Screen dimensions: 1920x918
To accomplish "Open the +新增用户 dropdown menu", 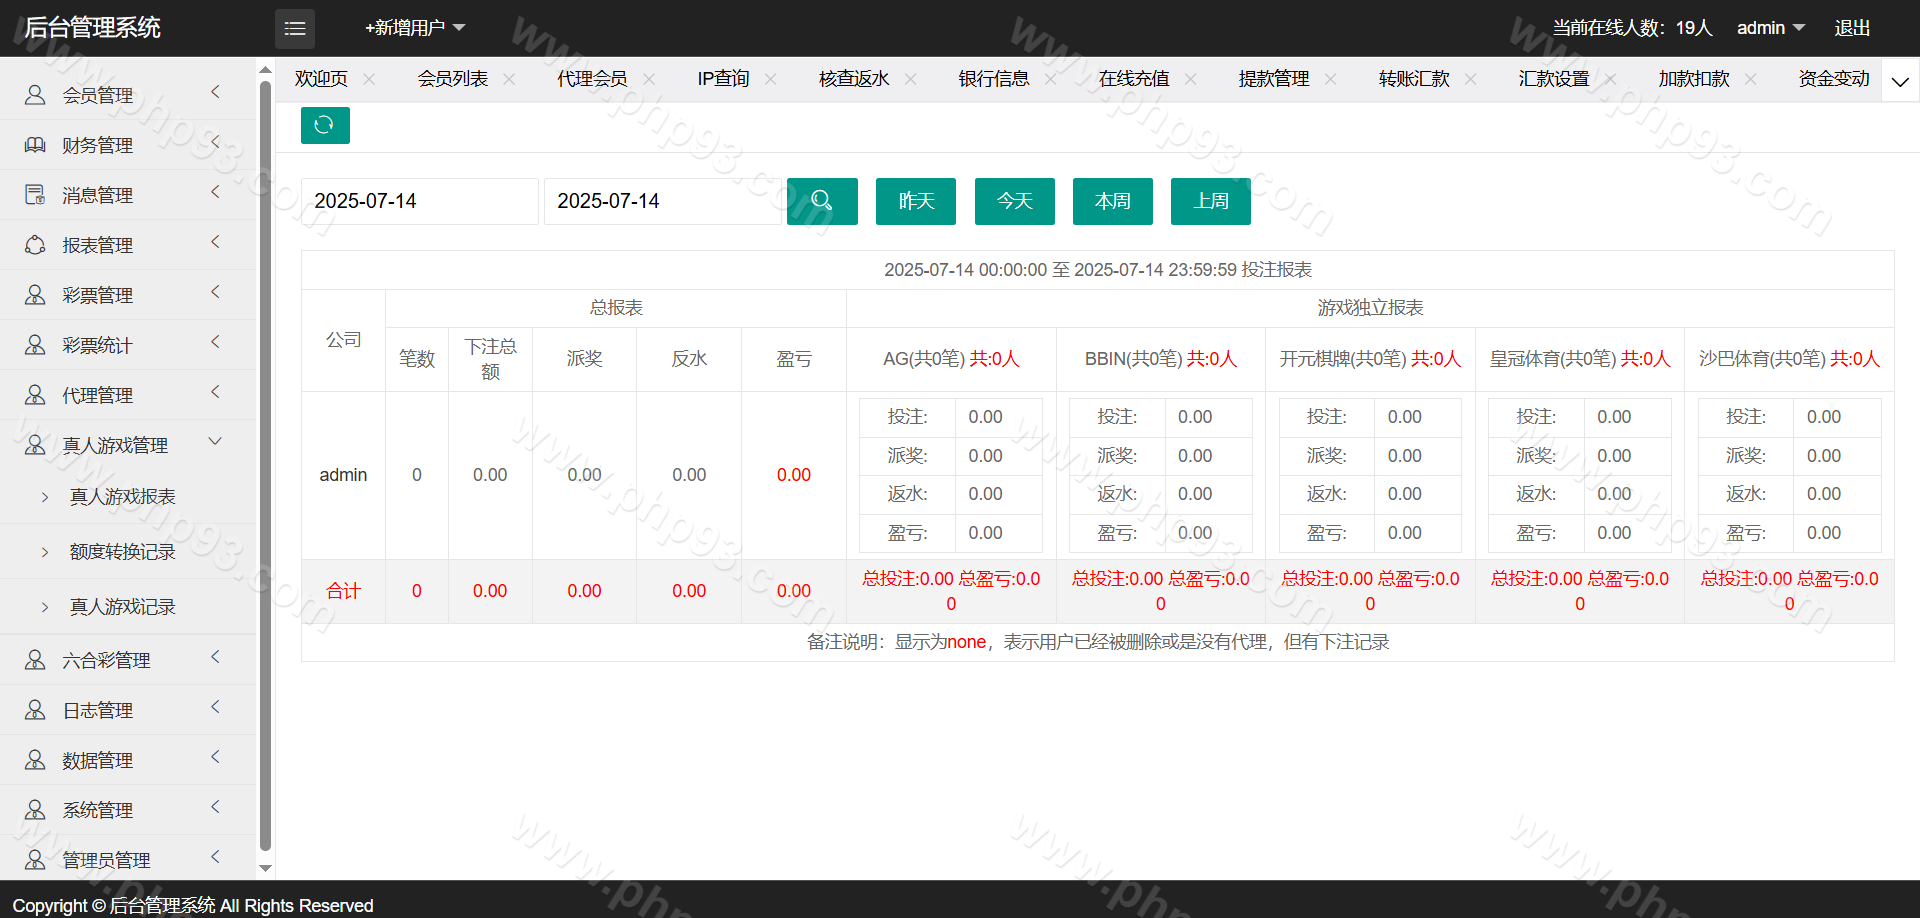I will 415,28.
